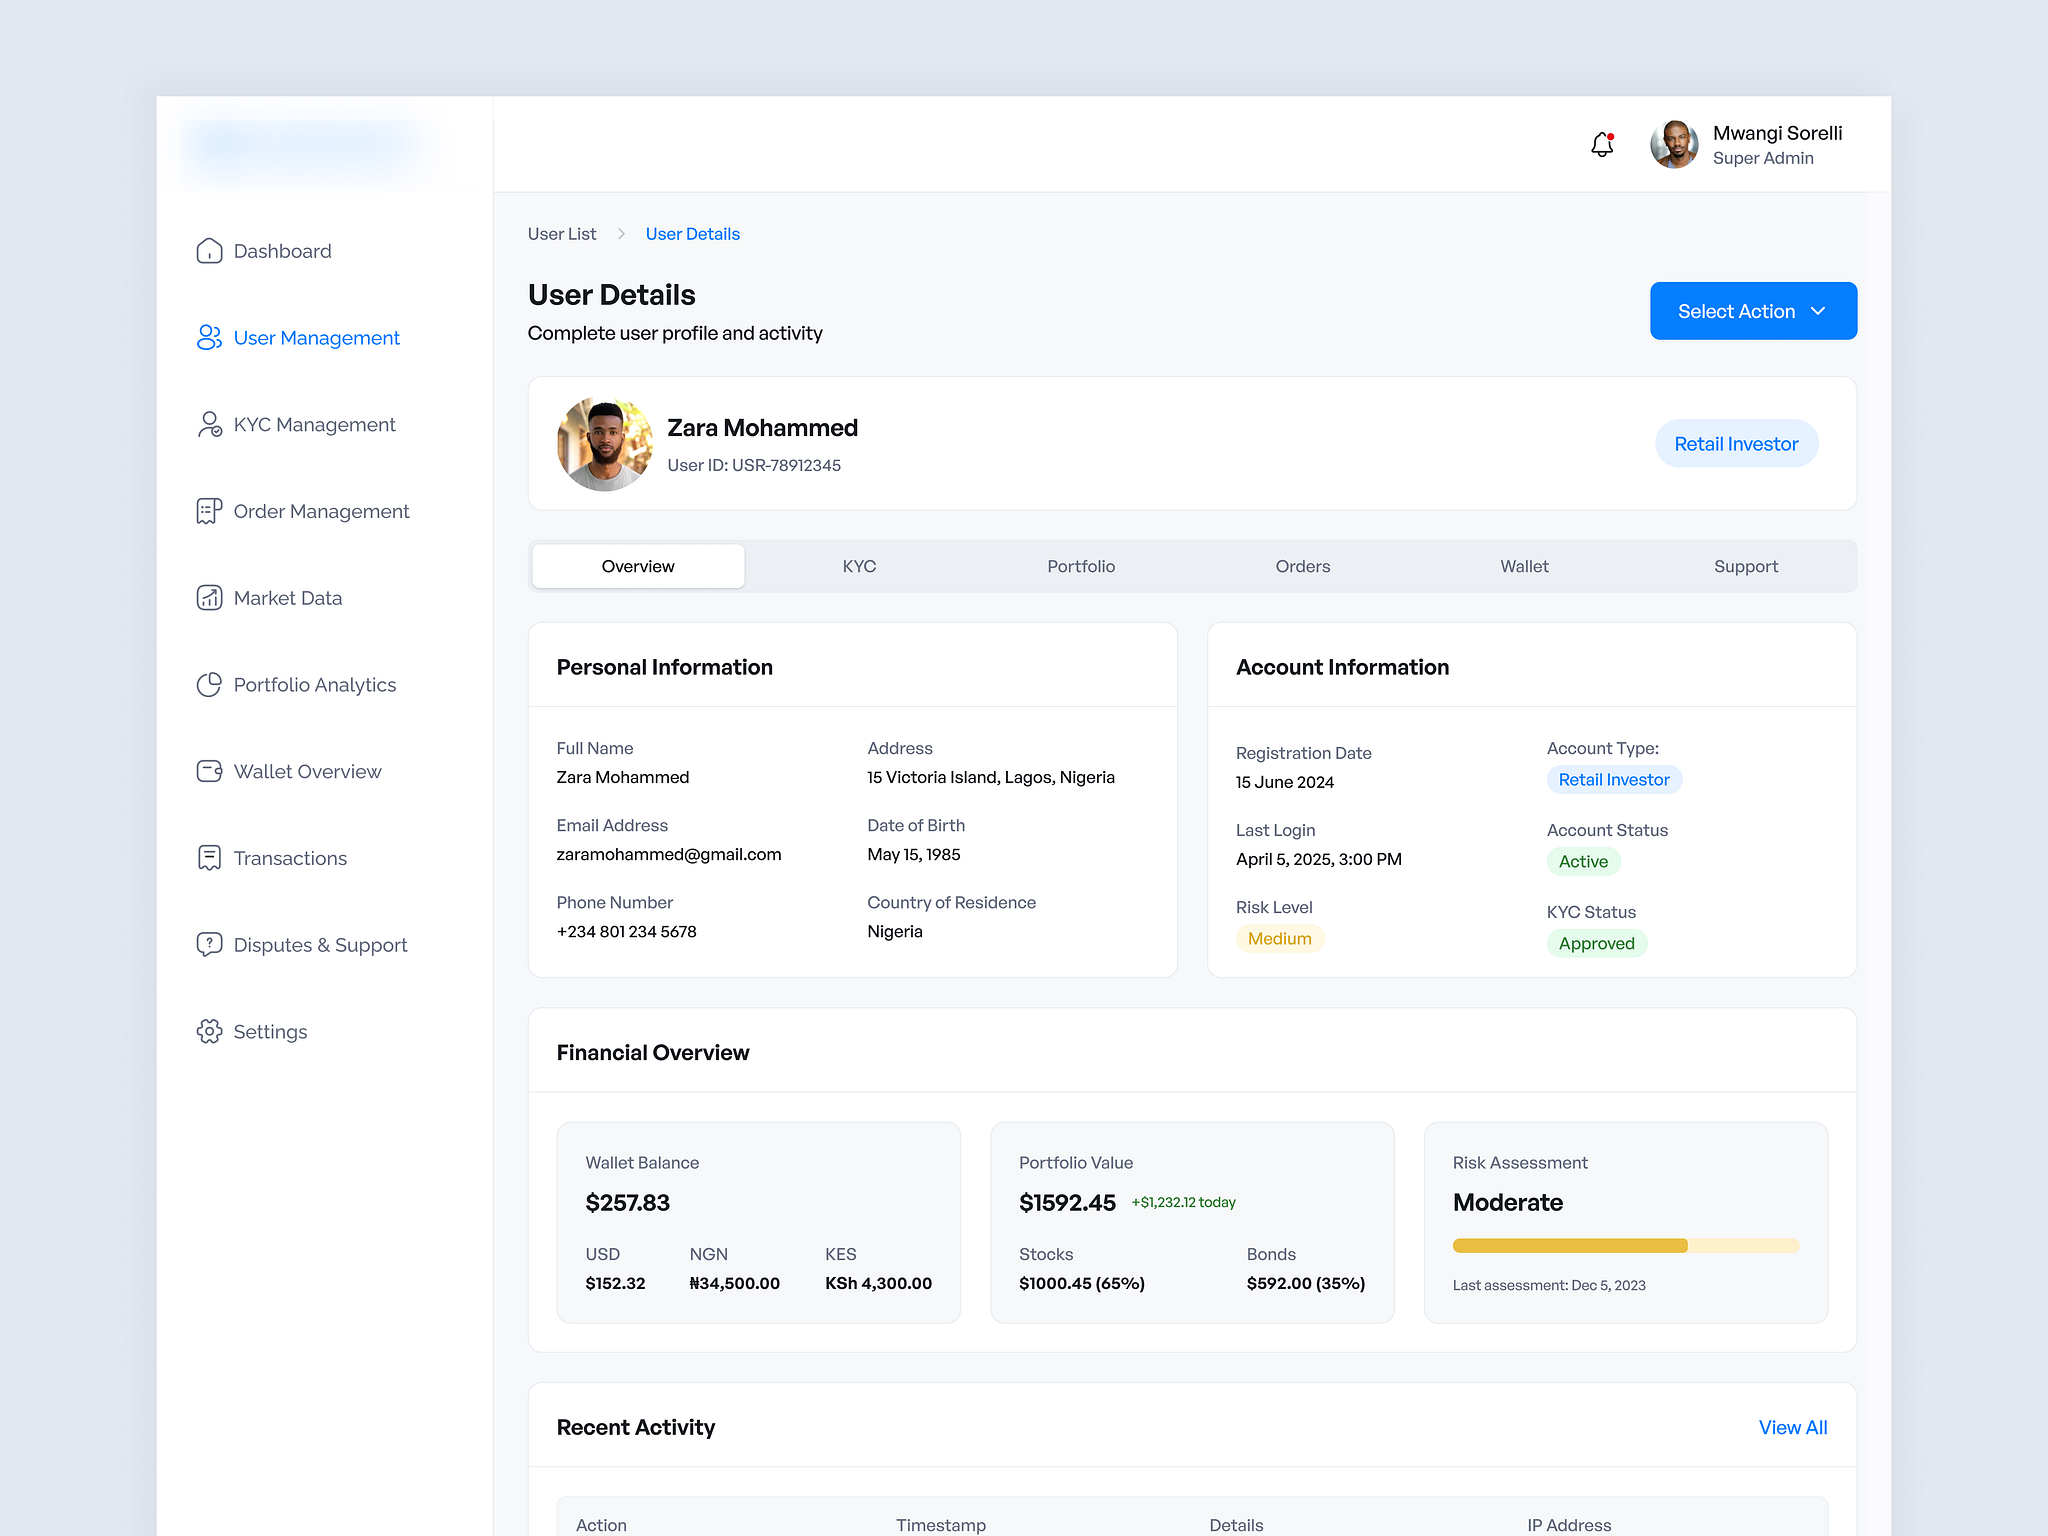Open KYC Management from the sidebar
Screen dimensions: 2048x1536
point(209,424)
